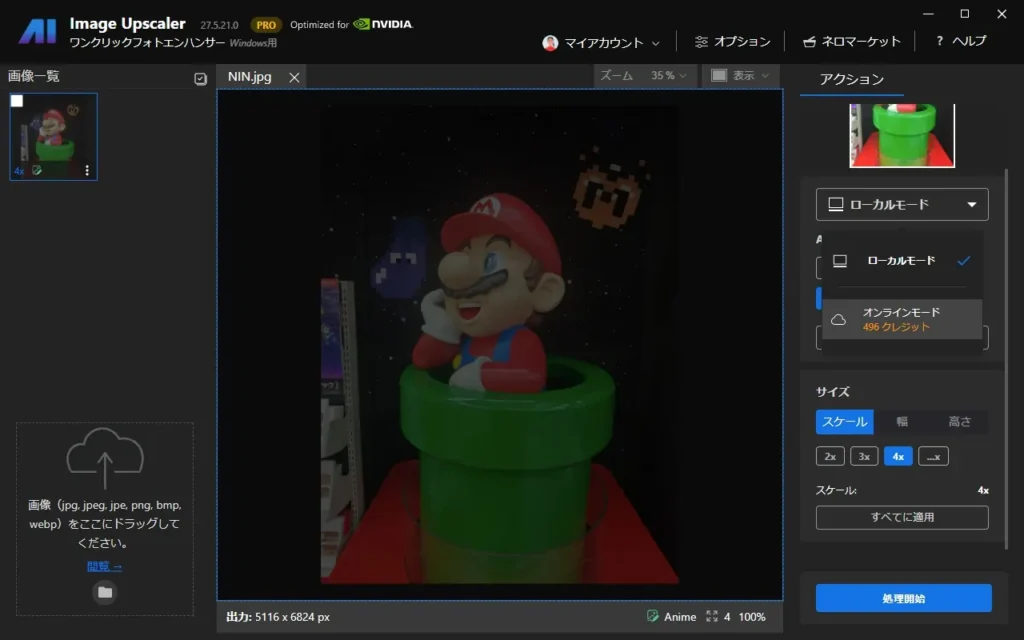
Task: Click the Help question mark icon
Action: [x=940, y=42]
